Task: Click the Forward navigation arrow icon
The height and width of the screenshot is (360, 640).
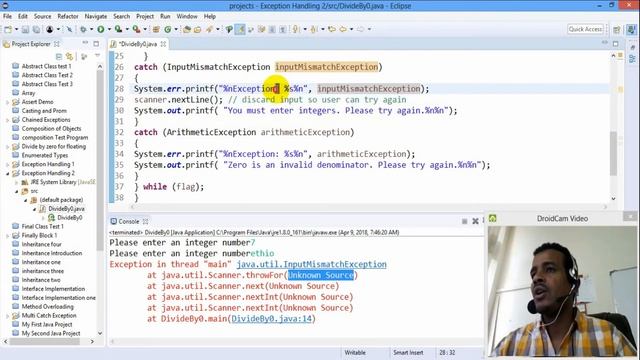Action: [x=360, y=29]
